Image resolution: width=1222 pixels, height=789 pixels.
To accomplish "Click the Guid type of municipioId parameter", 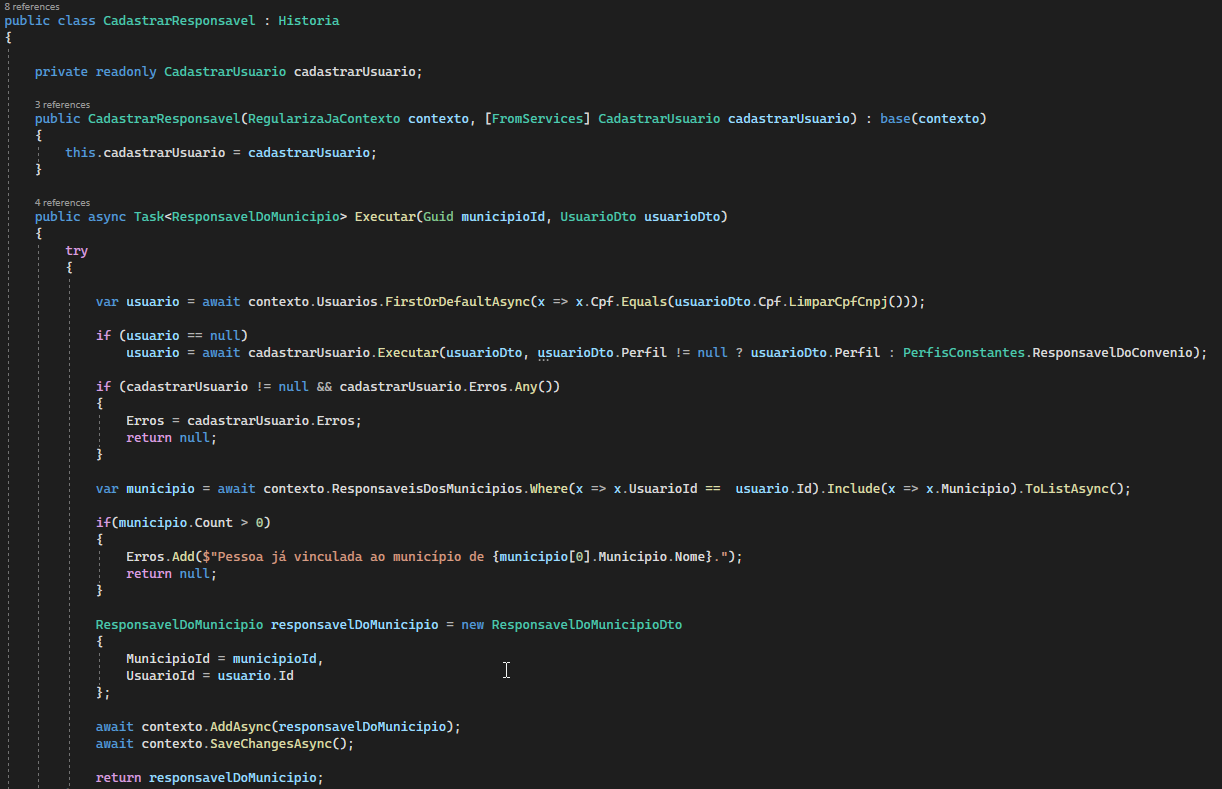I will (x=438, y=217).
